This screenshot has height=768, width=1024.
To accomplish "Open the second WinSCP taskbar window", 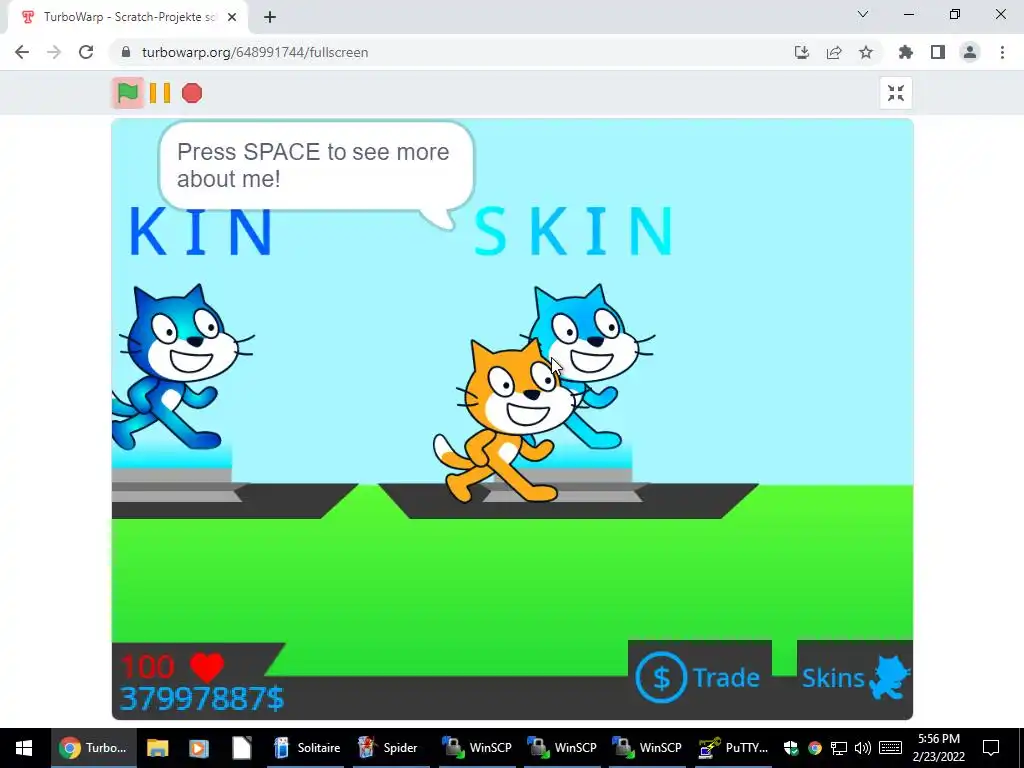I will click(x=562, y=748).
